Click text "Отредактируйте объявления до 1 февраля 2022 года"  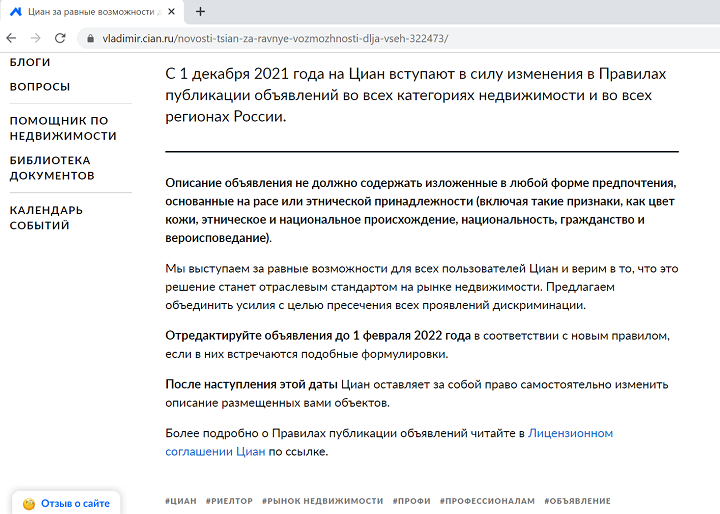[318, 336]
